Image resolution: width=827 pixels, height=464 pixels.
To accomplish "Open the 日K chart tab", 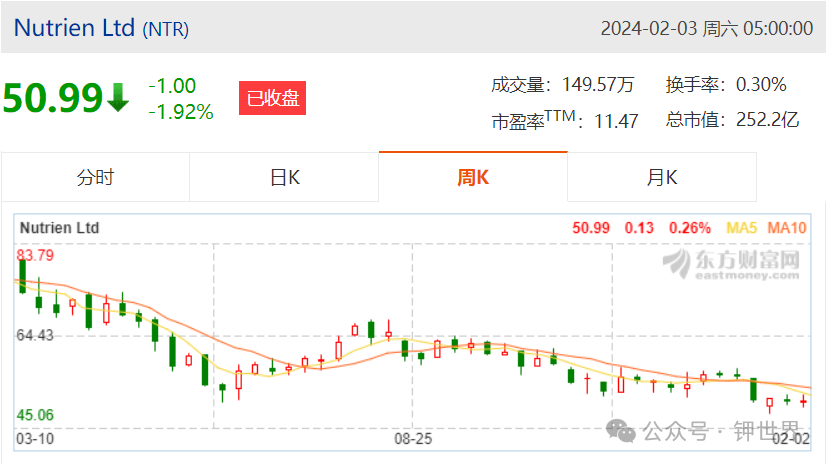I will 284,177.
